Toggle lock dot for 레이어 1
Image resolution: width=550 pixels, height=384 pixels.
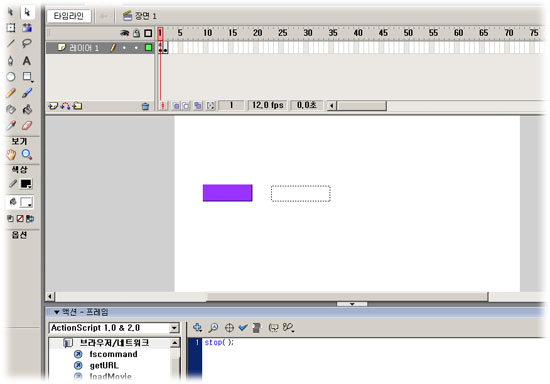136,48
